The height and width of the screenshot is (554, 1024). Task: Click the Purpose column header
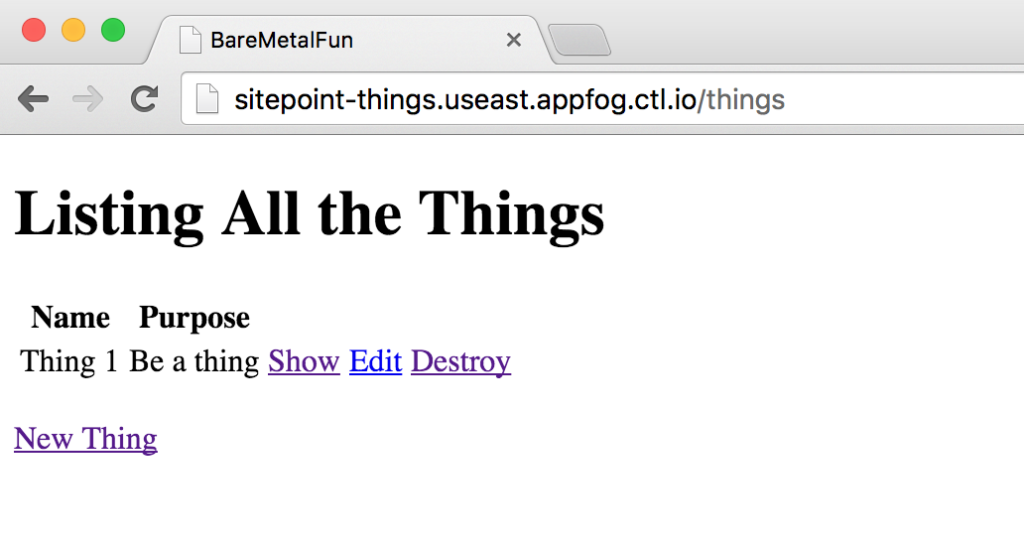click(x=194, y=318)
